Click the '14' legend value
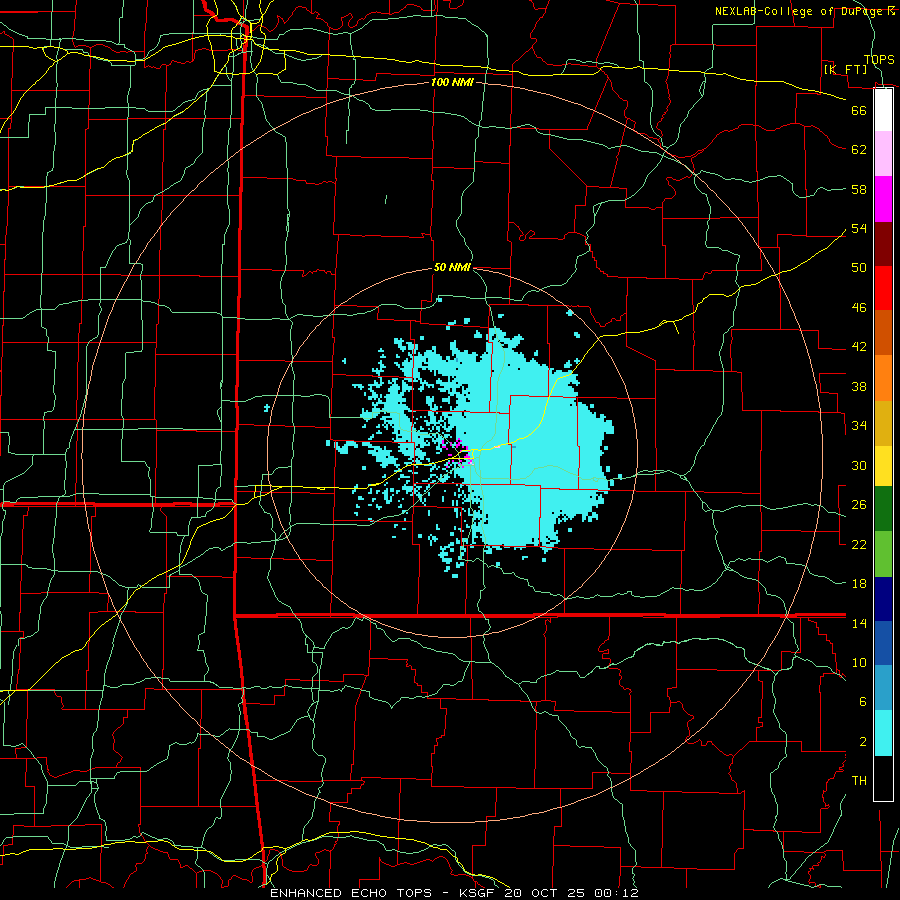 coord(859,623)
